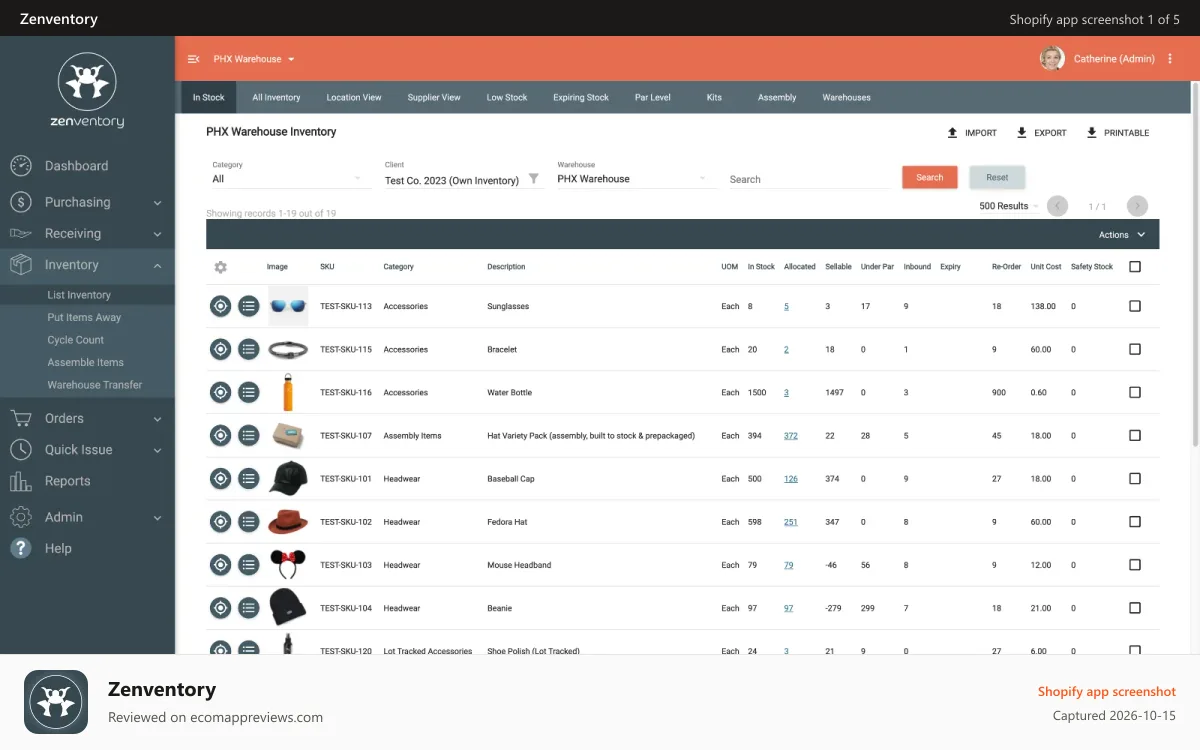This screenshot has height=750, width=1200.
Task: Switch to the Par Level tab
Action: coord(653,98)
